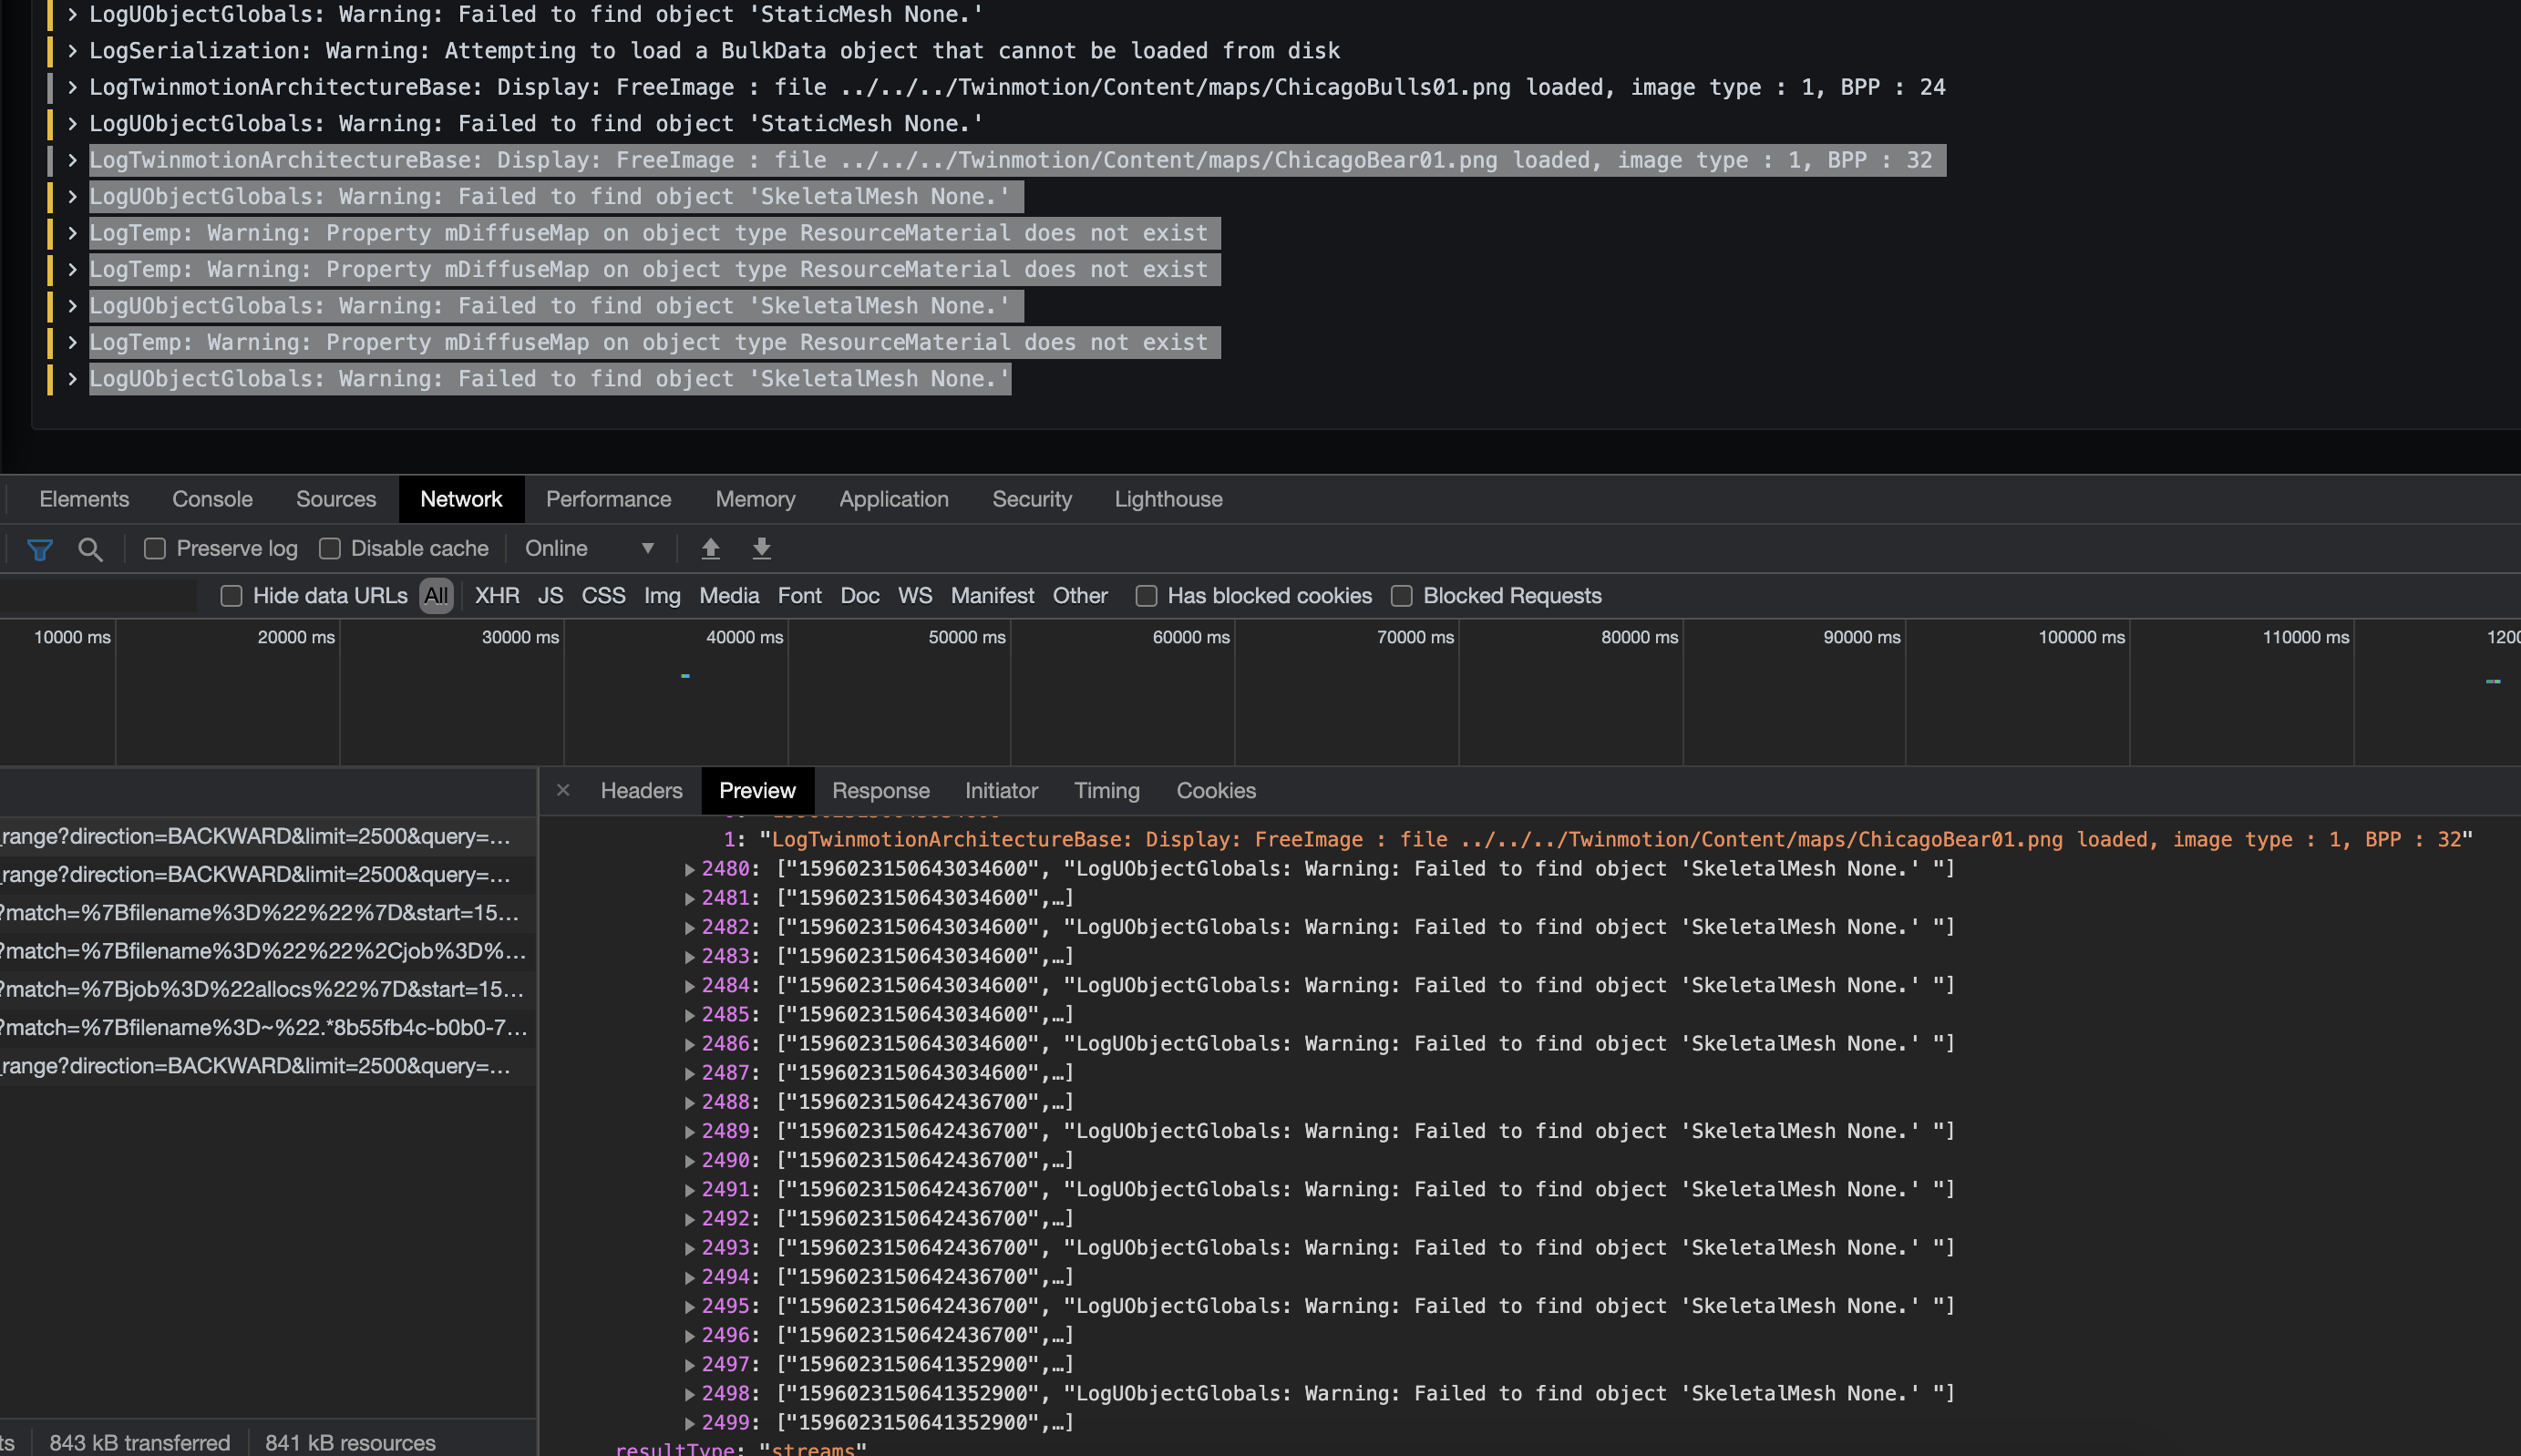2521x1456 pixels.
Task: Expand the LogSerialization BulkData console warning
Action: (72, 50)
